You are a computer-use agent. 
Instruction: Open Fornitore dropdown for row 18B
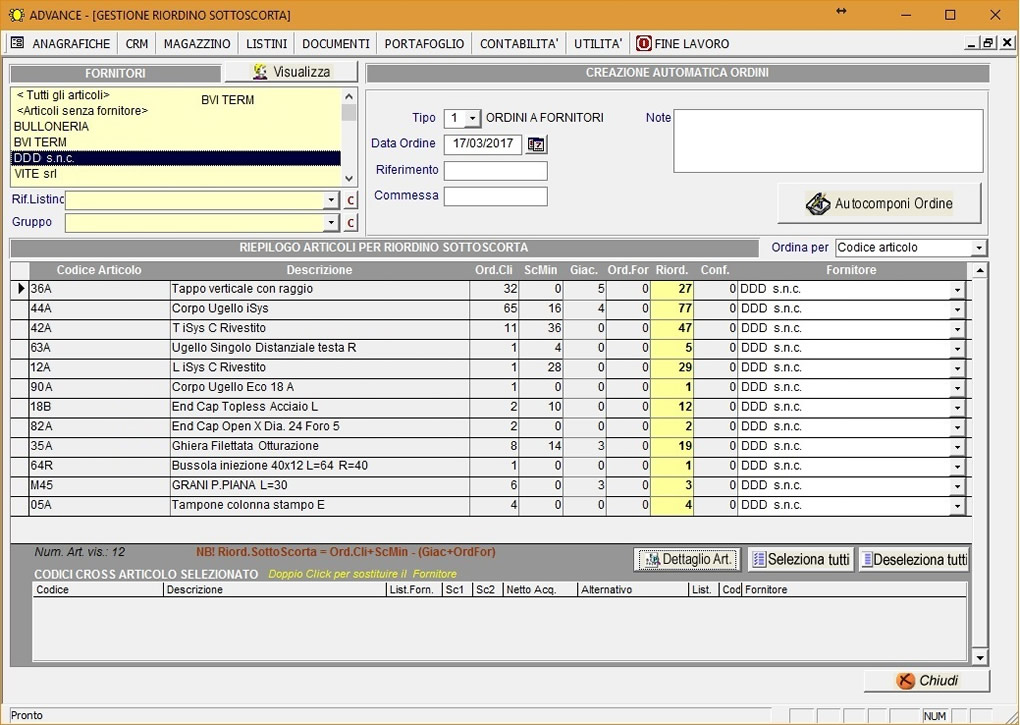pos(957,408)
